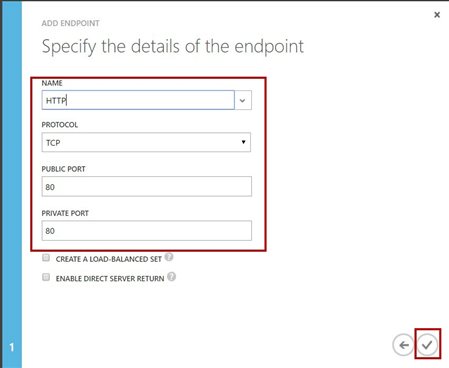Go back using the left arrow icon
Screen dimensions: 449x368
click(404, 345)
